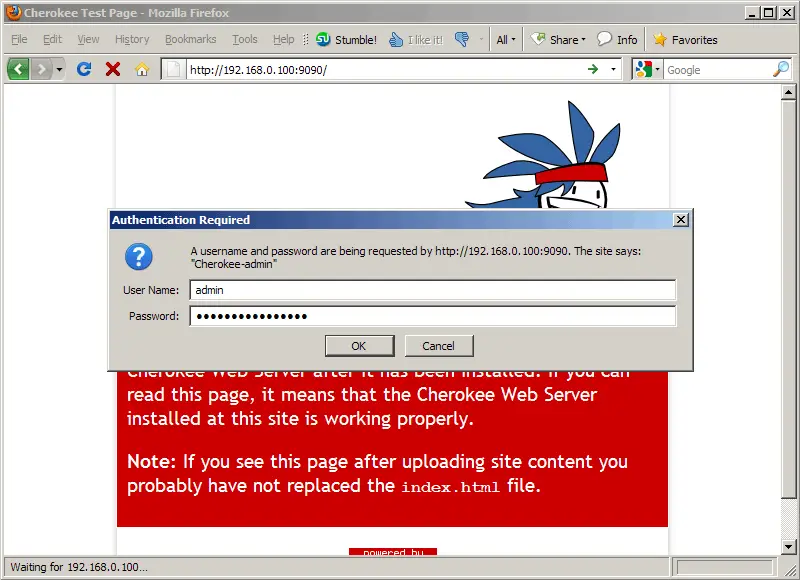800x580 pixels.
Task: Open the Share dropdown in StumbleUpon toolbar
Action: pyautogui.click(x=558, y=39)
